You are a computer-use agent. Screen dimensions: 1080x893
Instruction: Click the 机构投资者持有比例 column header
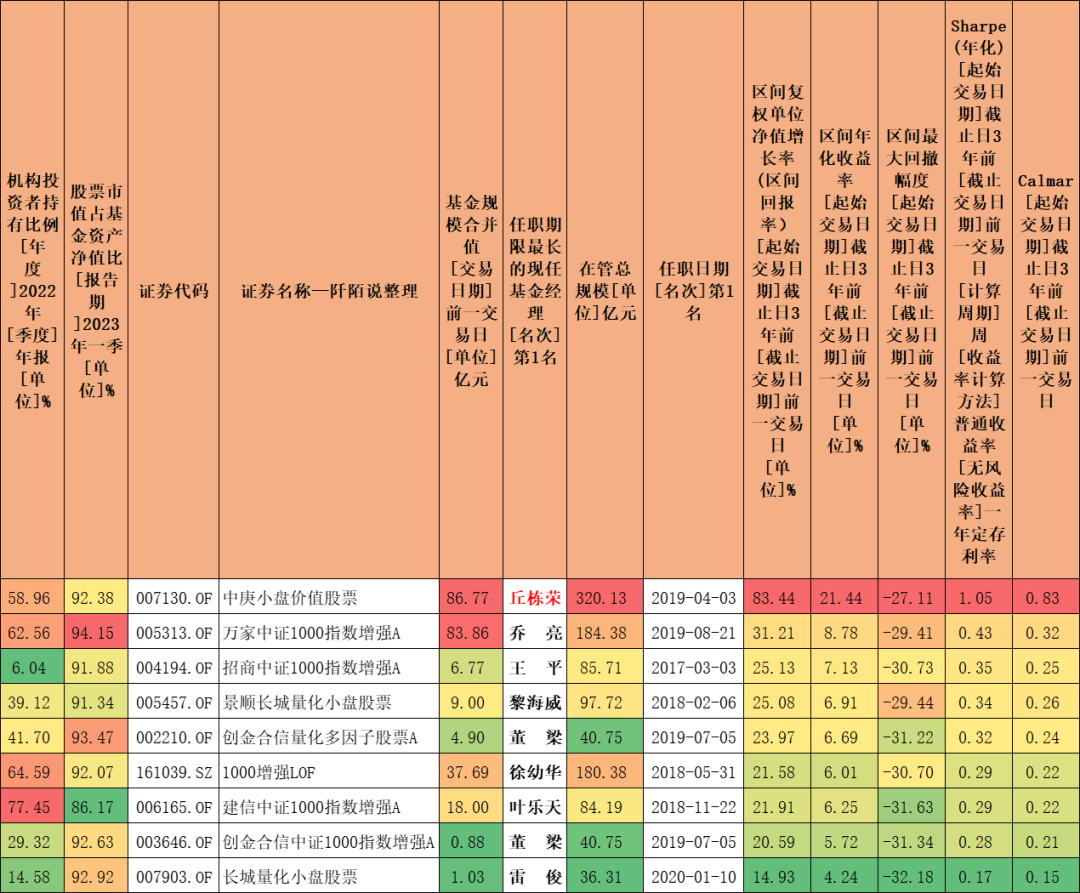coord(32,289)
